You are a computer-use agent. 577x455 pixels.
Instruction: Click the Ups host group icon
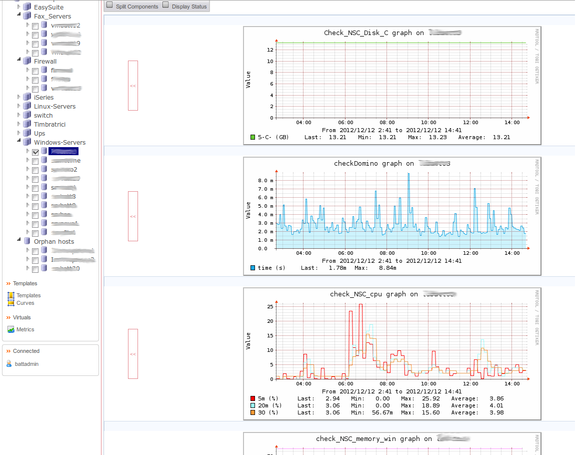(x=27, y=133)
